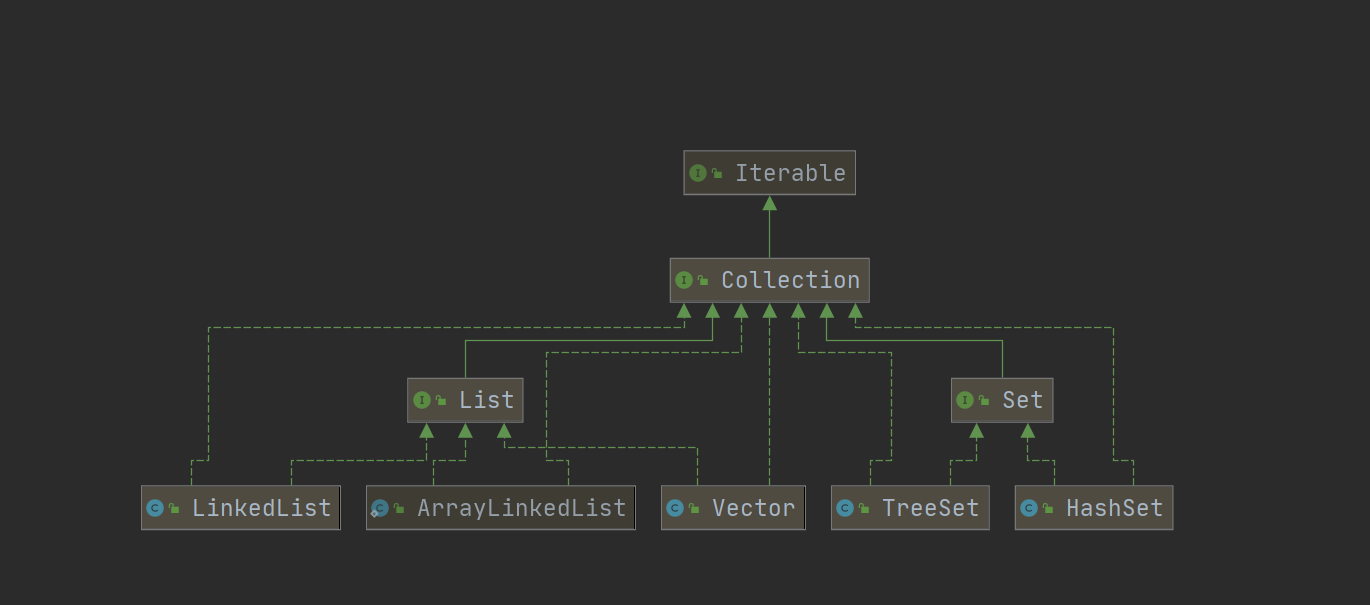1370x605 pixels.
Task: Select the Iterable node label
Action: (790, 173)
